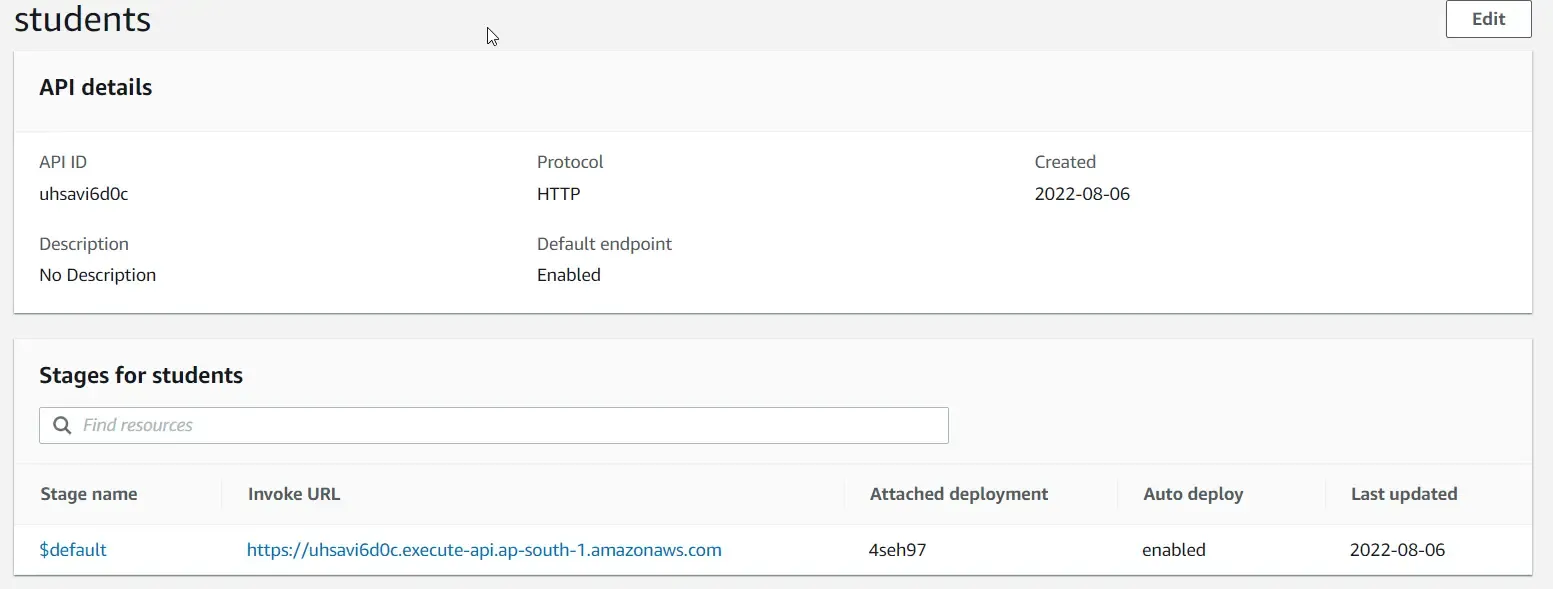Select the API ID value uhsavi6d0c
The height and width of the screenshot is (589, 1553).
click(84, 193)
